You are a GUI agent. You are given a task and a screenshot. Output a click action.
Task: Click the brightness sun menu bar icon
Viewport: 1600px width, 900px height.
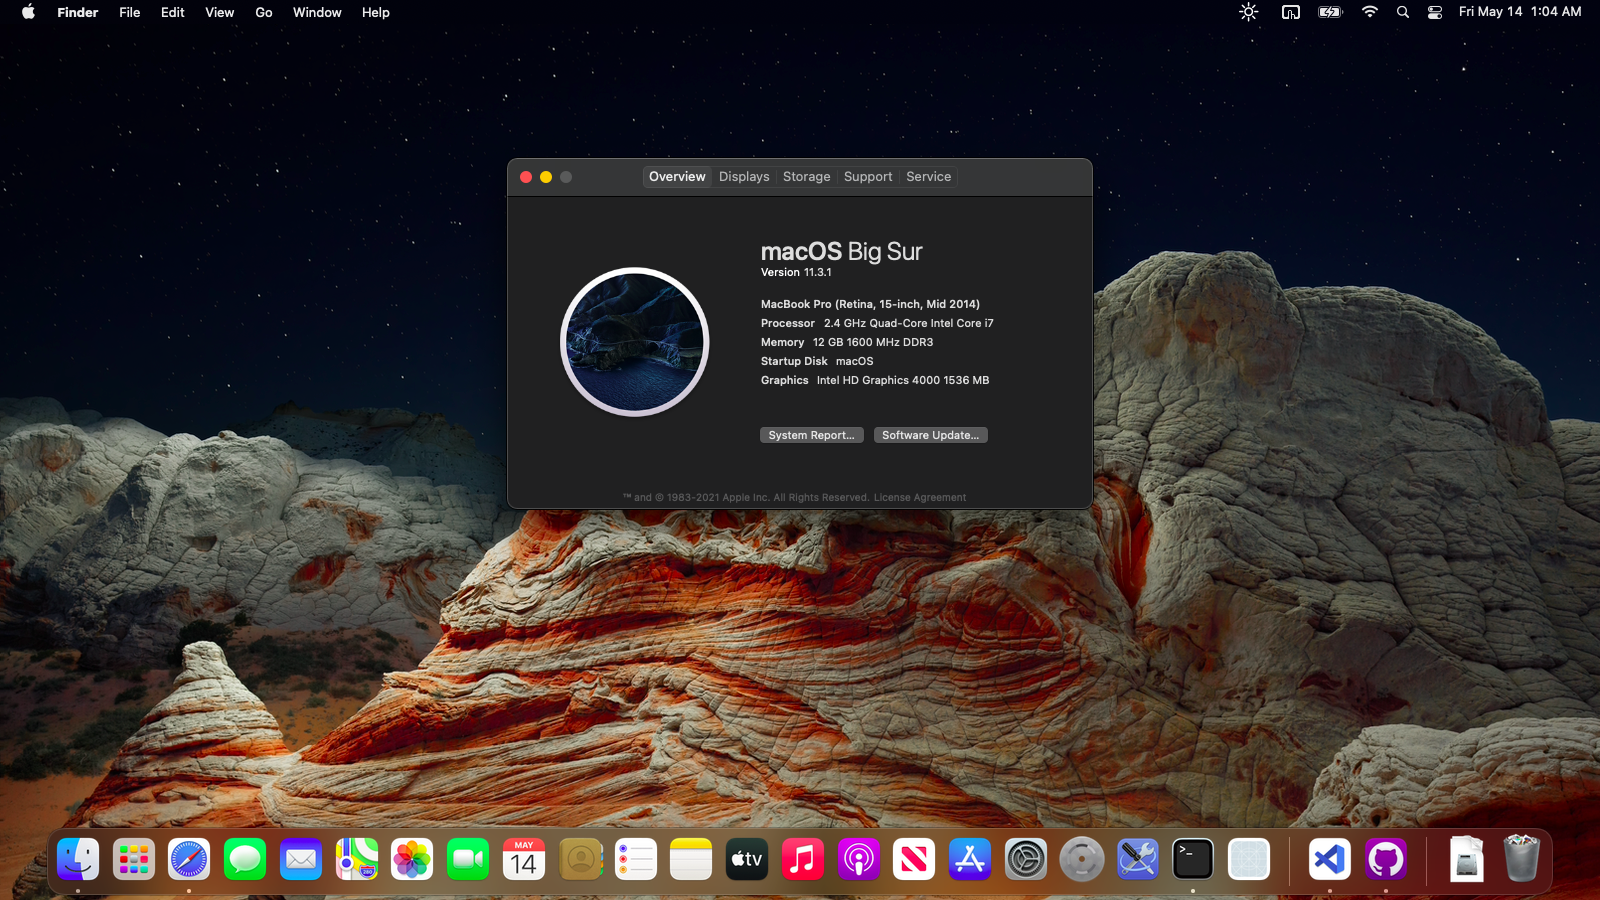point(1248,12)
